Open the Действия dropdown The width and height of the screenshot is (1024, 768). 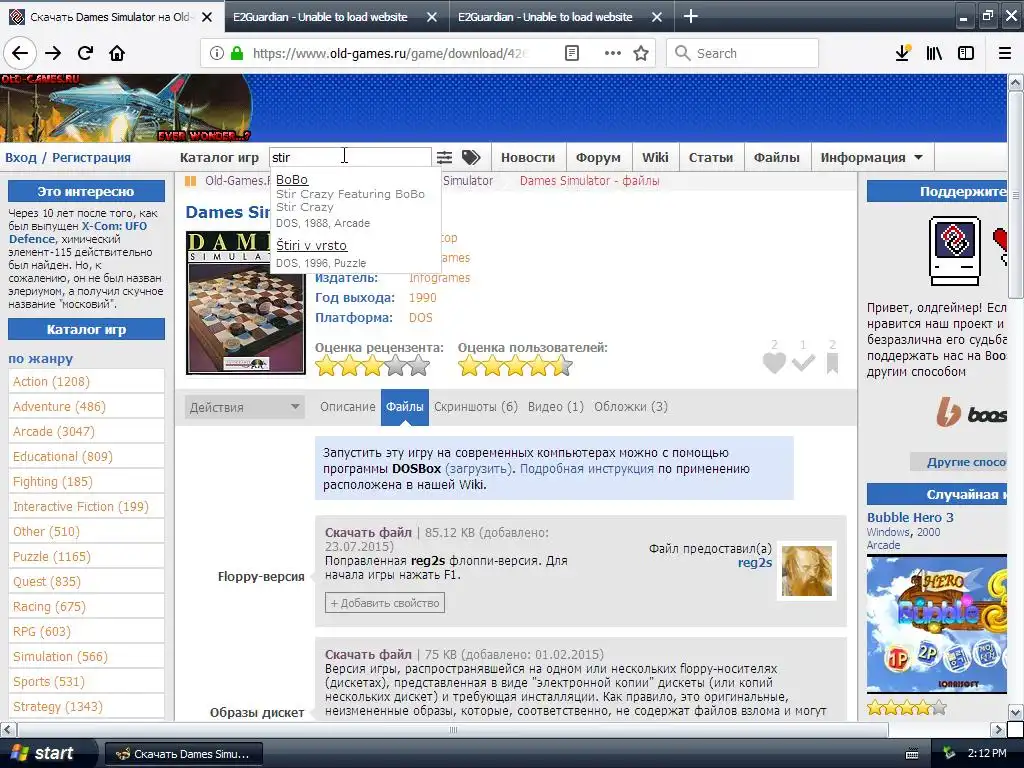click(244, 407)
